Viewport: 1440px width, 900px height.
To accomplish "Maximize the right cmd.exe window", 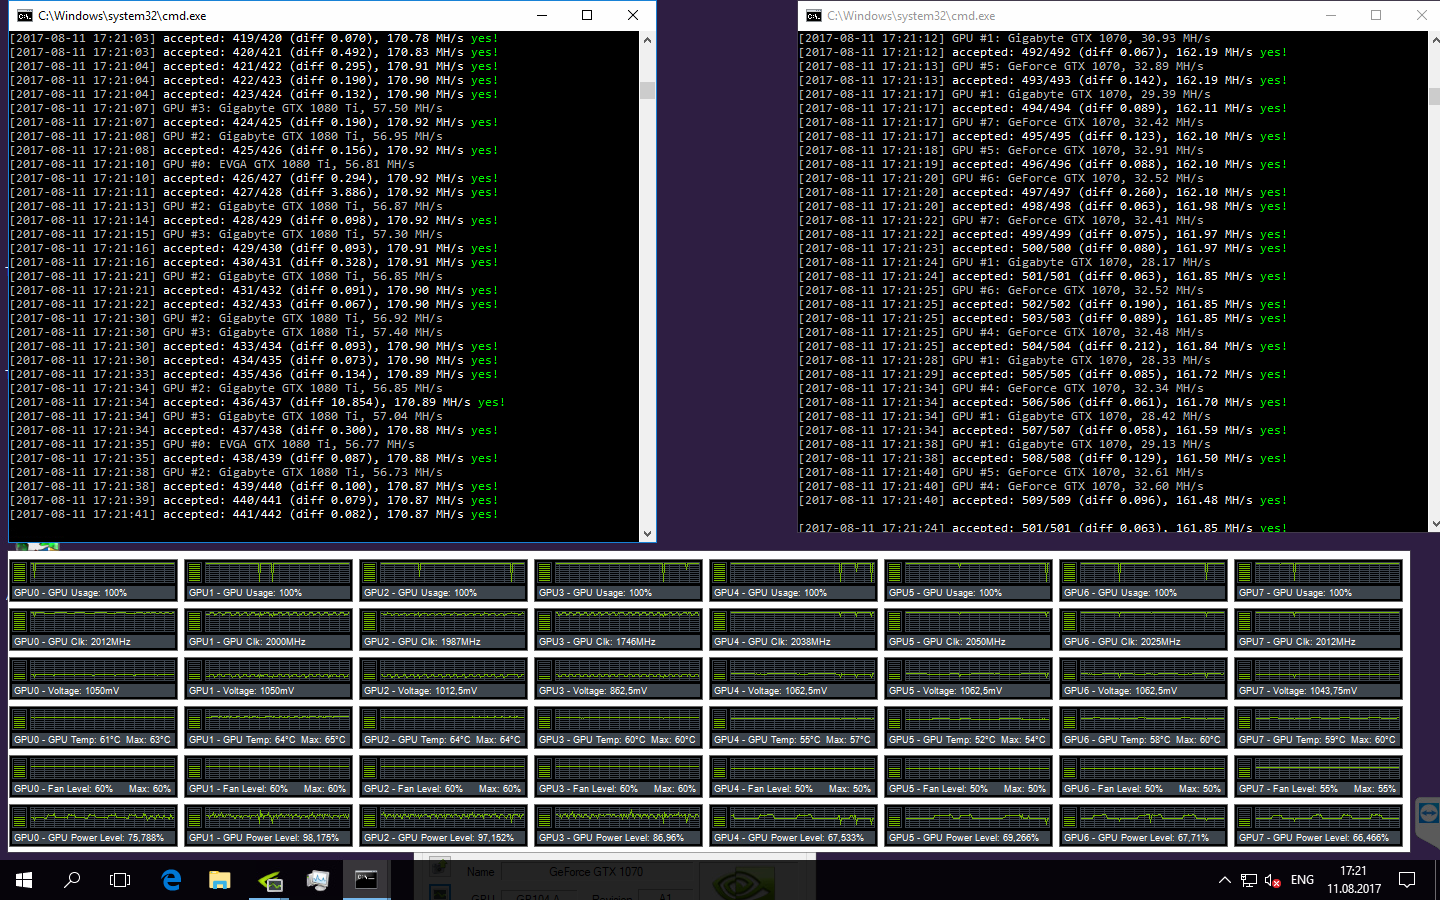I will coord(1376,15).
